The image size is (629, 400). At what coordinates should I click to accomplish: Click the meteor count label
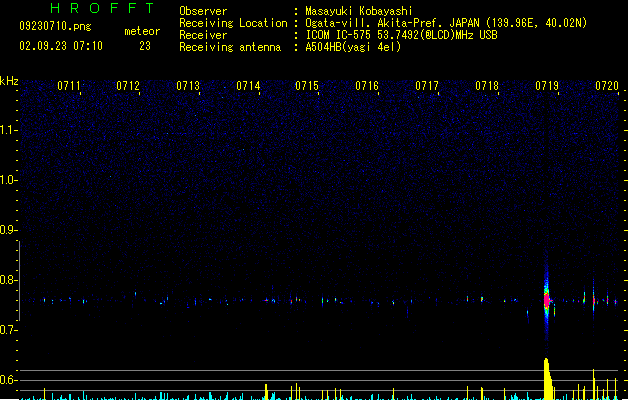[x=142, y=31]
